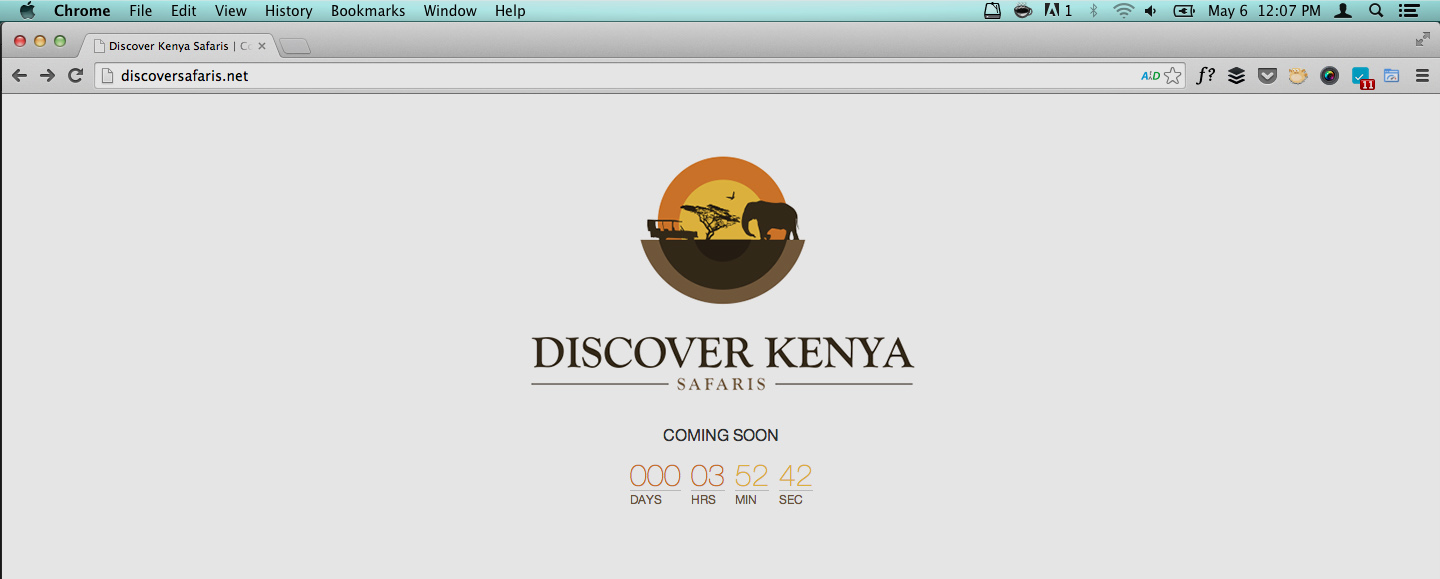Bookmark this page with the star icon
This screenshot has height=579, width=1440.
tap(1173, 76)
